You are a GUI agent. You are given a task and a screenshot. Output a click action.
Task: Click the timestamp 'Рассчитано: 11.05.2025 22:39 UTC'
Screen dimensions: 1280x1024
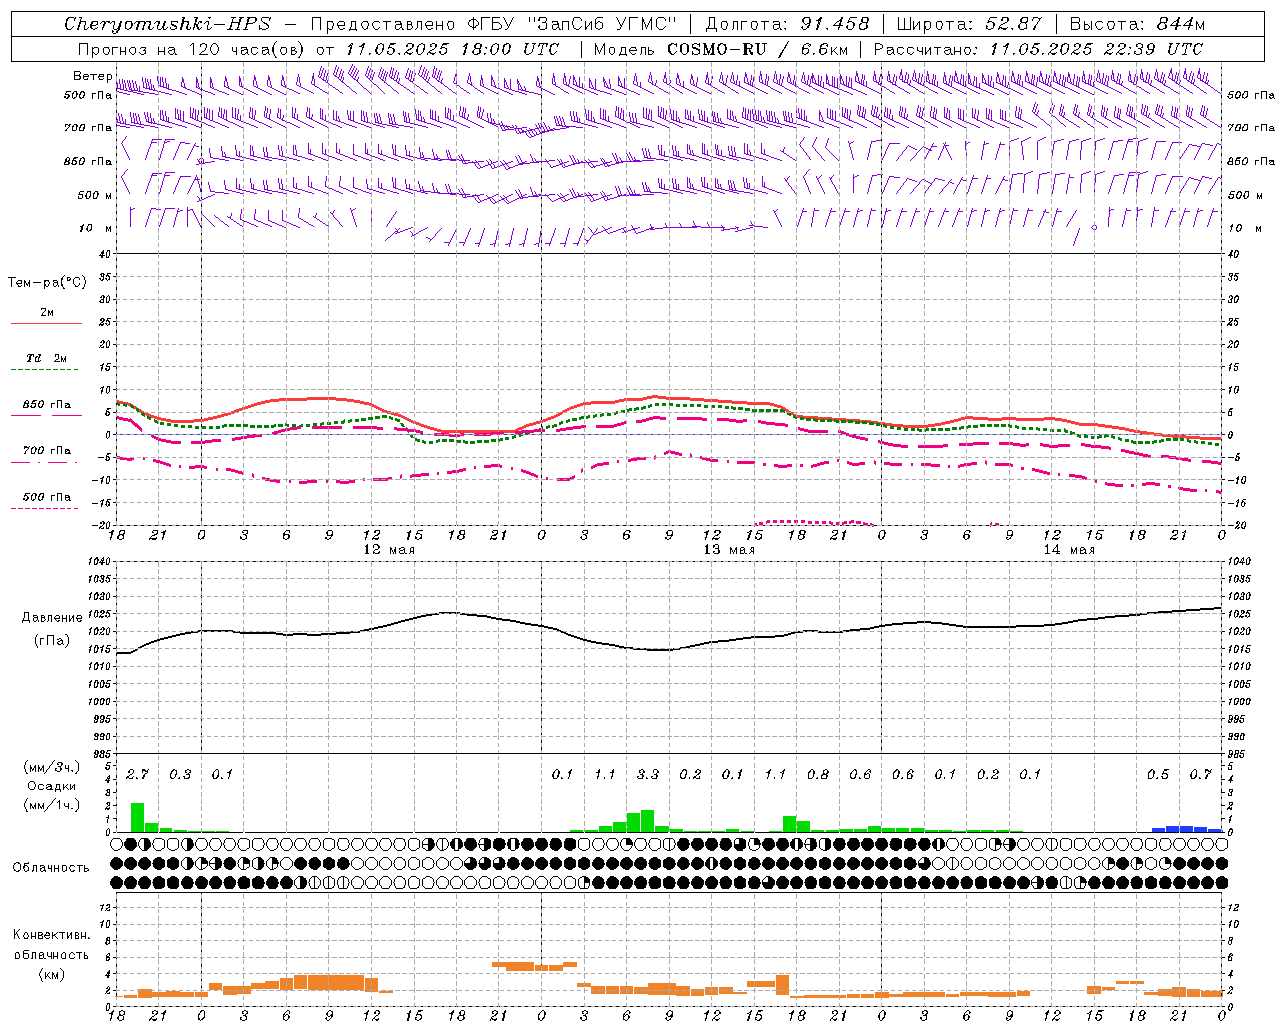[x=1038, y=49]
